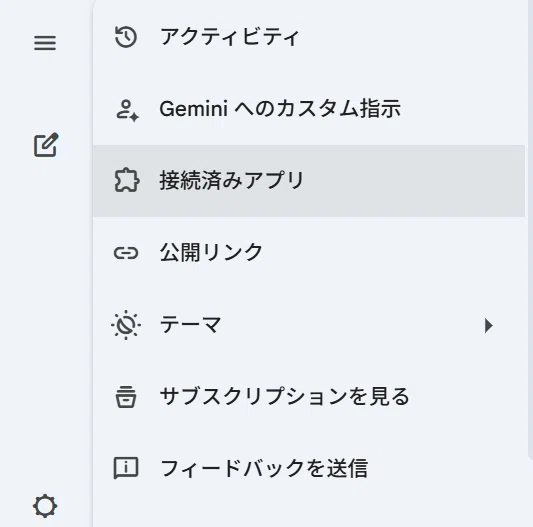Start a new chat with pencil icon
This screenshot has width=533, height=527.
46,145
